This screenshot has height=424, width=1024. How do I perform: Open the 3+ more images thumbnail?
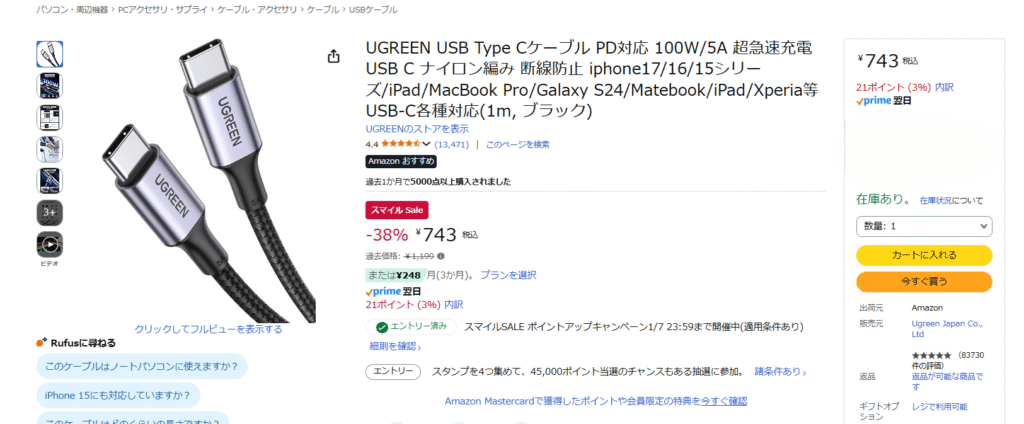tap(50, 212)
